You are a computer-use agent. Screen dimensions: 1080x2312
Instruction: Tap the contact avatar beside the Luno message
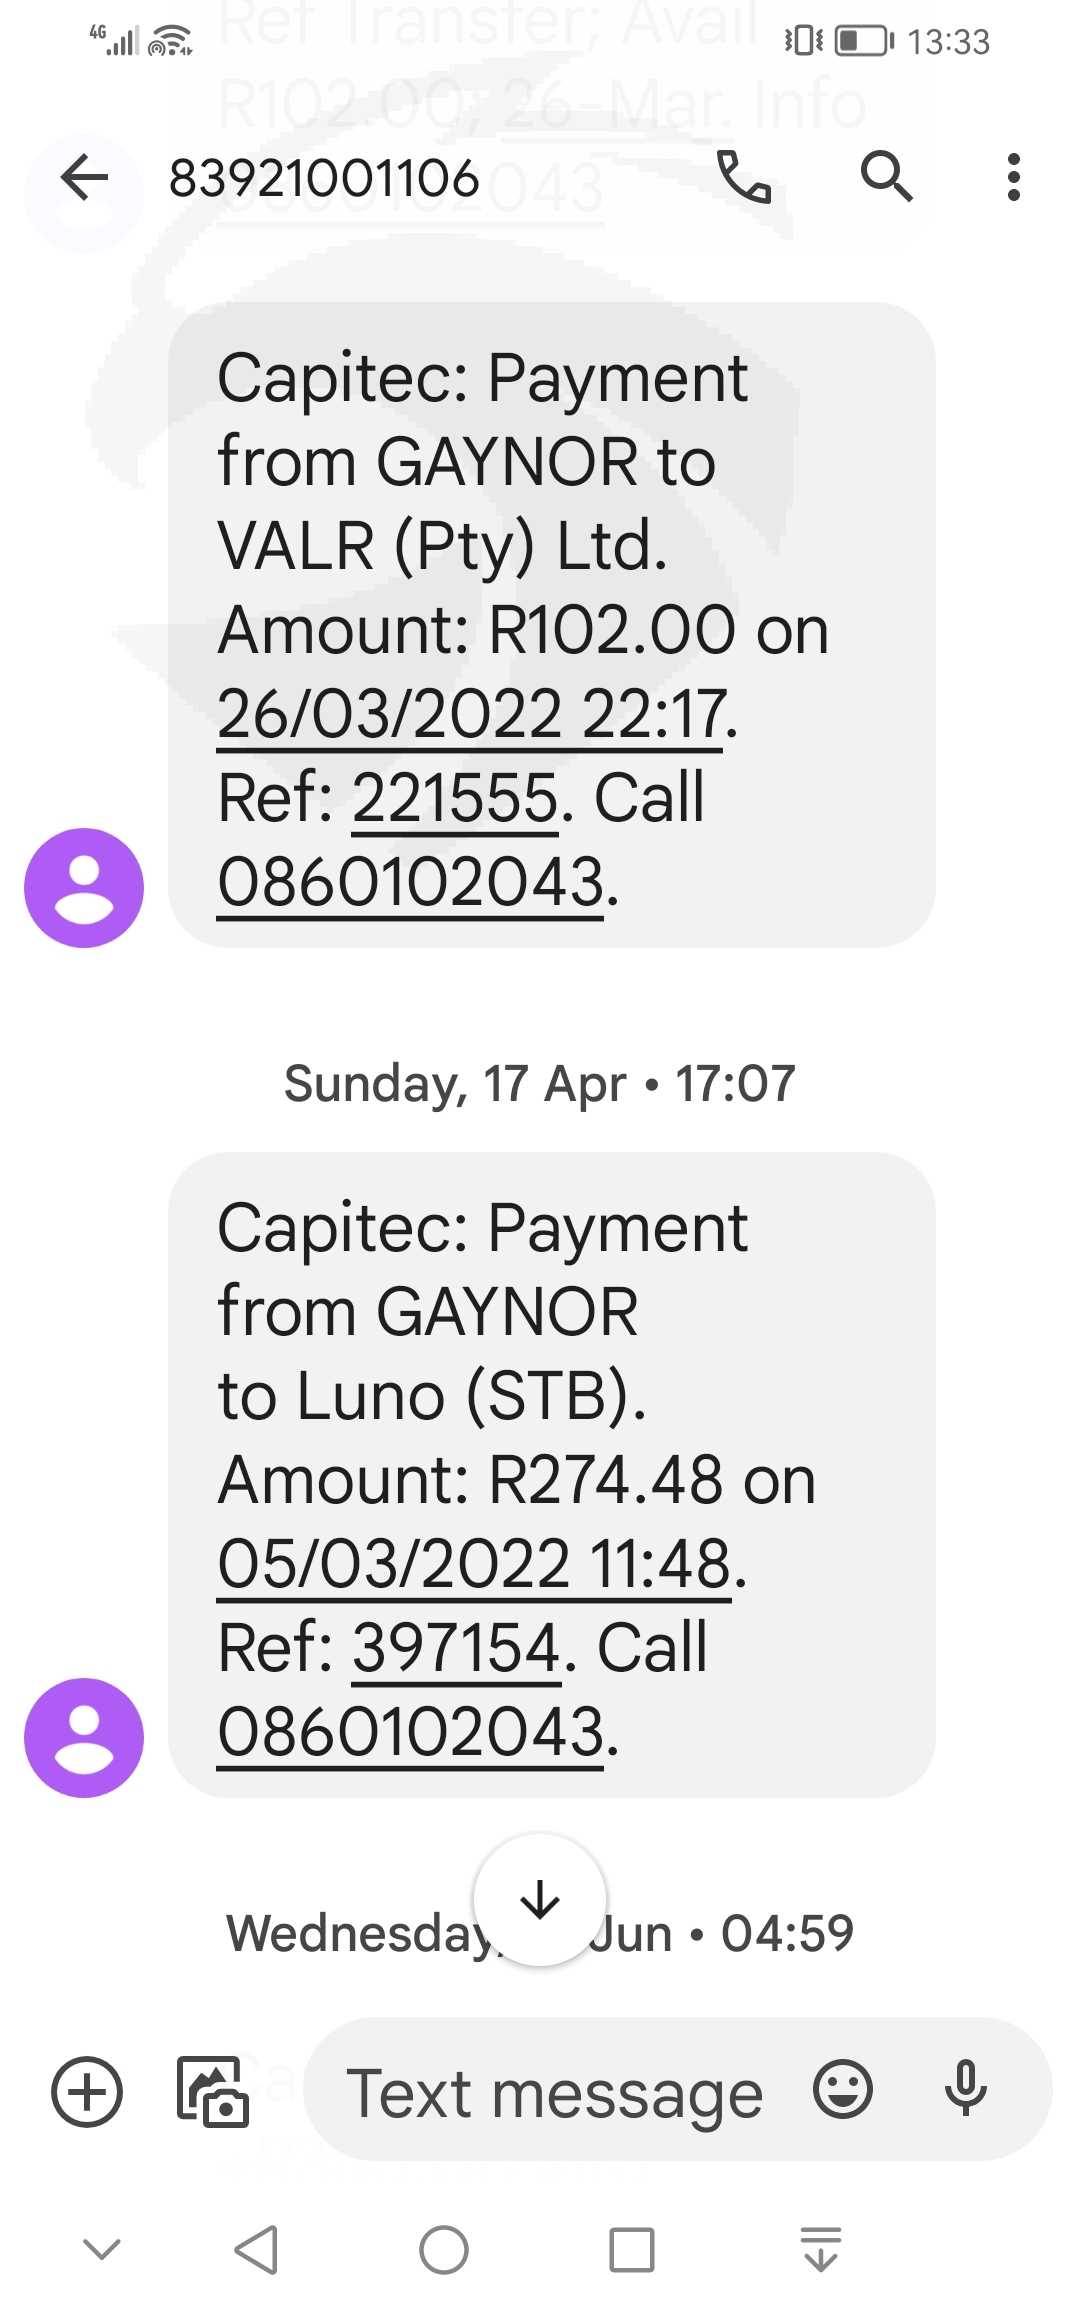(84, 1738)
